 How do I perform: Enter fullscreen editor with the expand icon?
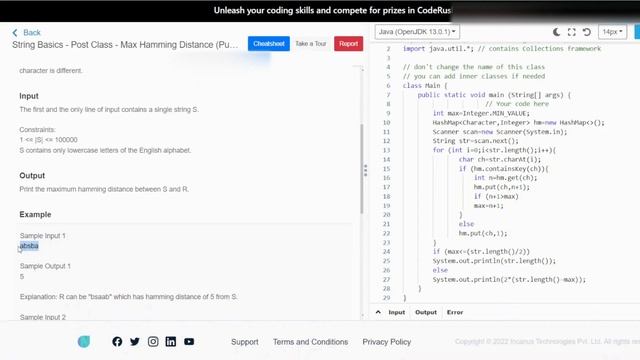point(571,32)
